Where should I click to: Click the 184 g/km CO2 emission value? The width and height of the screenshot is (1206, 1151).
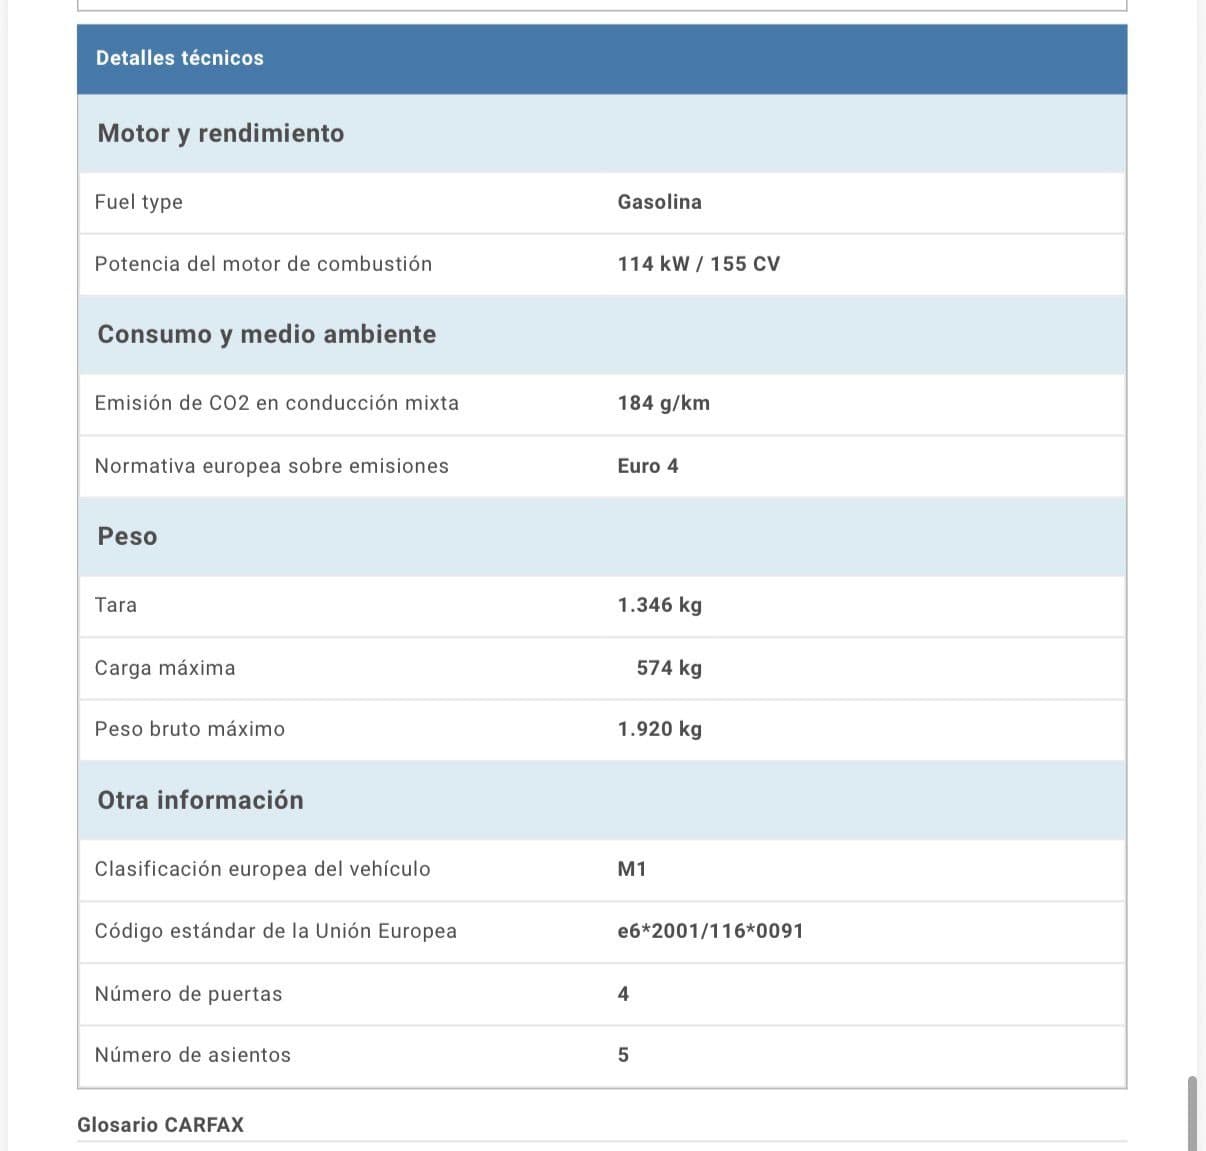[663, 403]
